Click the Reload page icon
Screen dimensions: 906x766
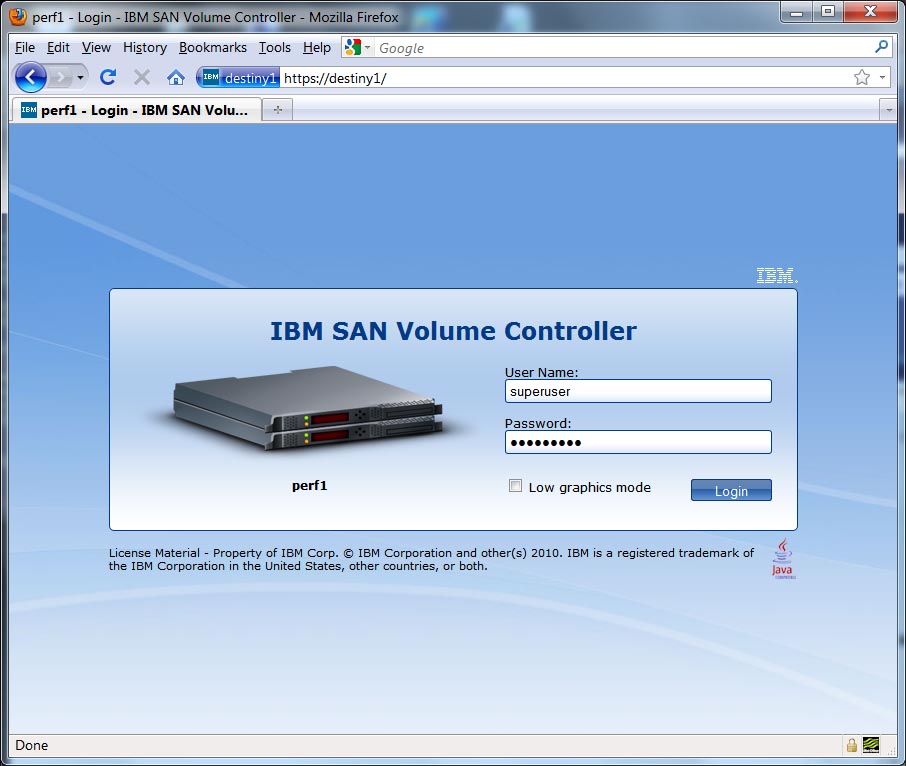click(108, 77)
